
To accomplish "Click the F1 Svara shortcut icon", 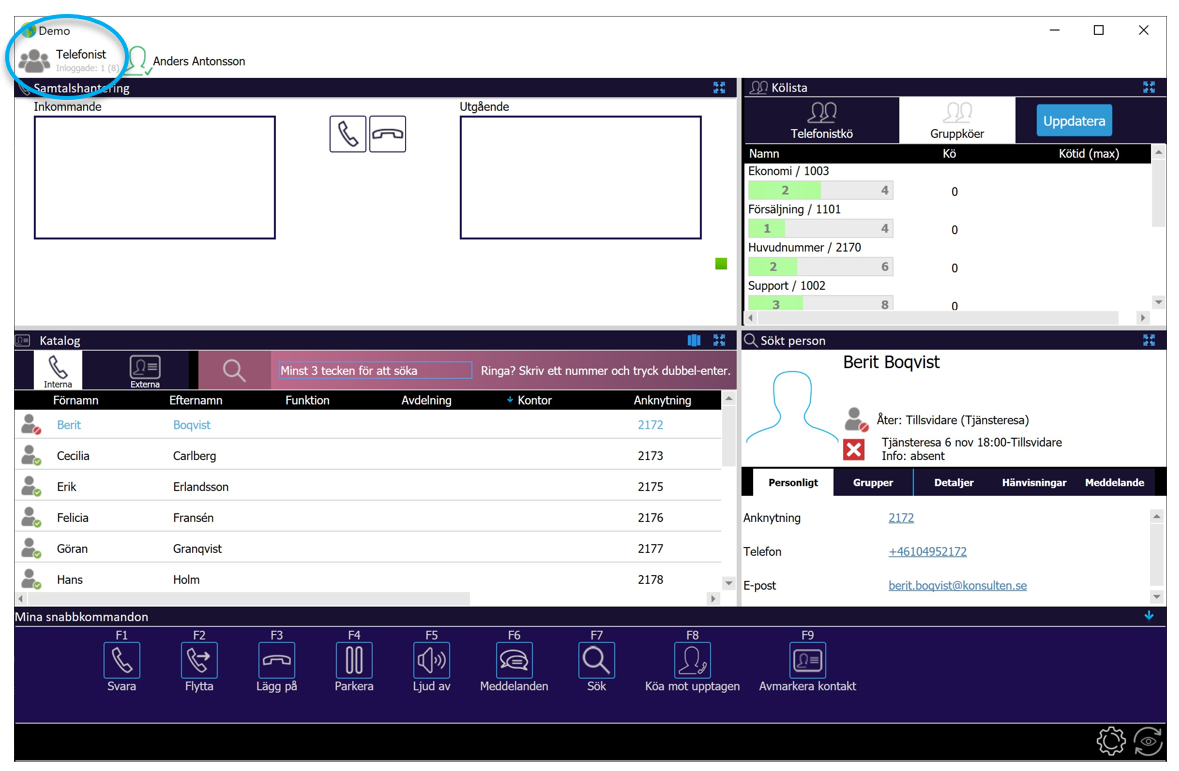I will [x=122, y=660].
